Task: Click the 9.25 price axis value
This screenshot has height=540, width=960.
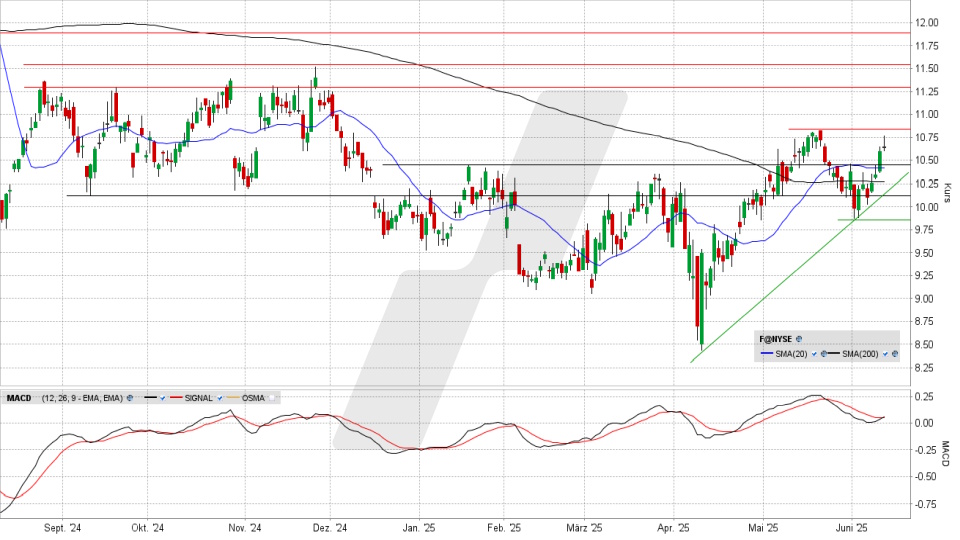Action: pos(926,276)
